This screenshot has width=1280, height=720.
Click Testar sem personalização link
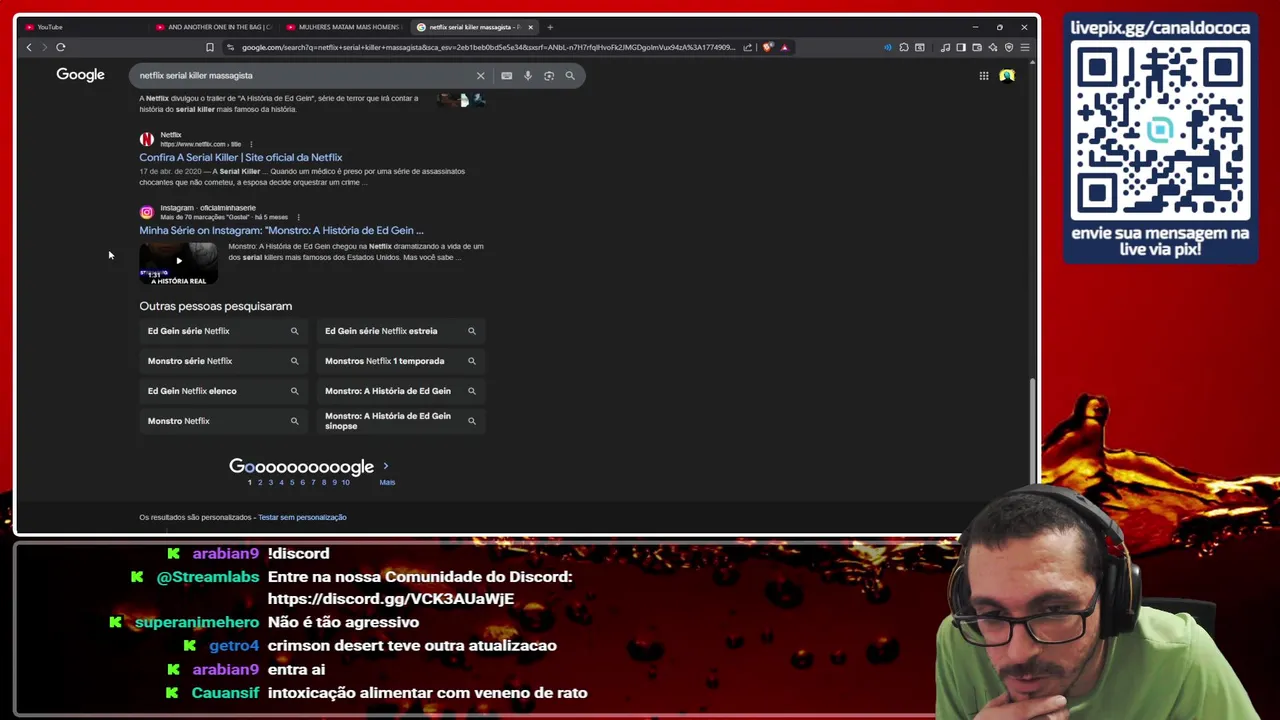(302, 517)
